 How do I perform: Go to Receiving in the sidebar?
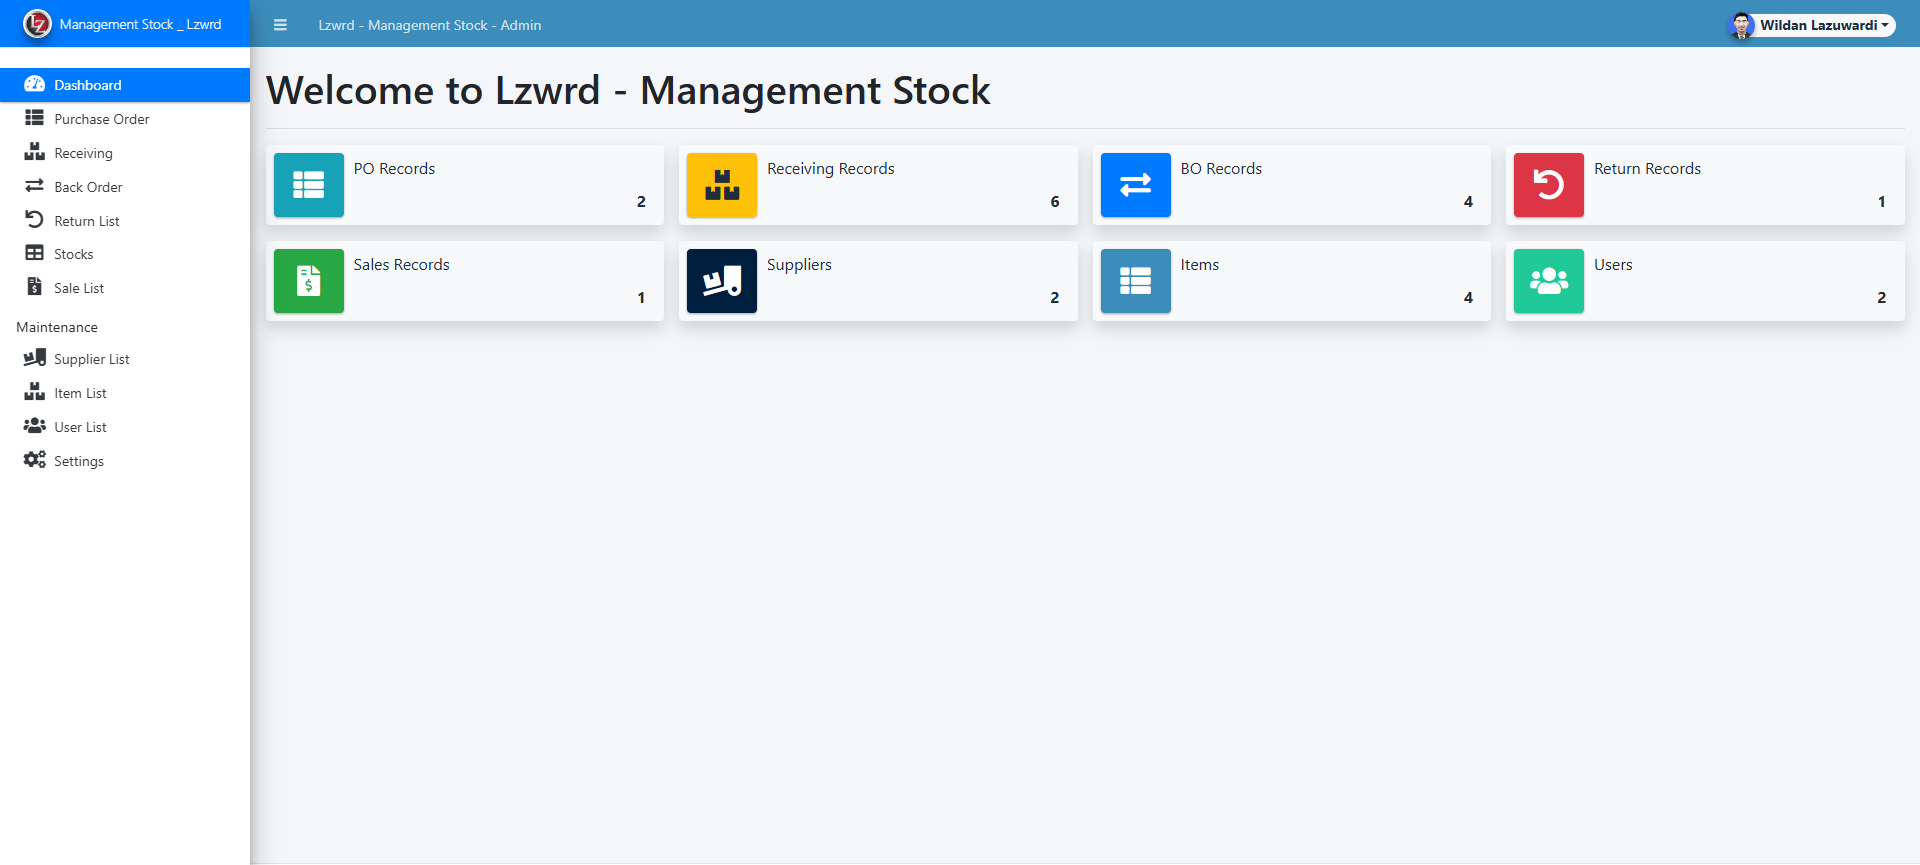click(83, 153)
